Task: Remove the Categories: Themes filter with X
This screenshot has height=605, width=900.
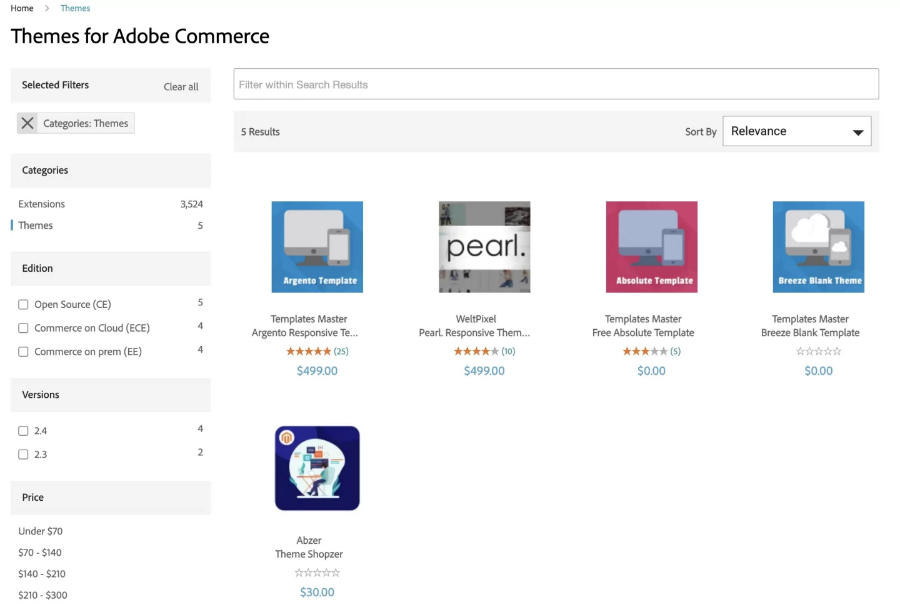Action: tap(27, 123)
